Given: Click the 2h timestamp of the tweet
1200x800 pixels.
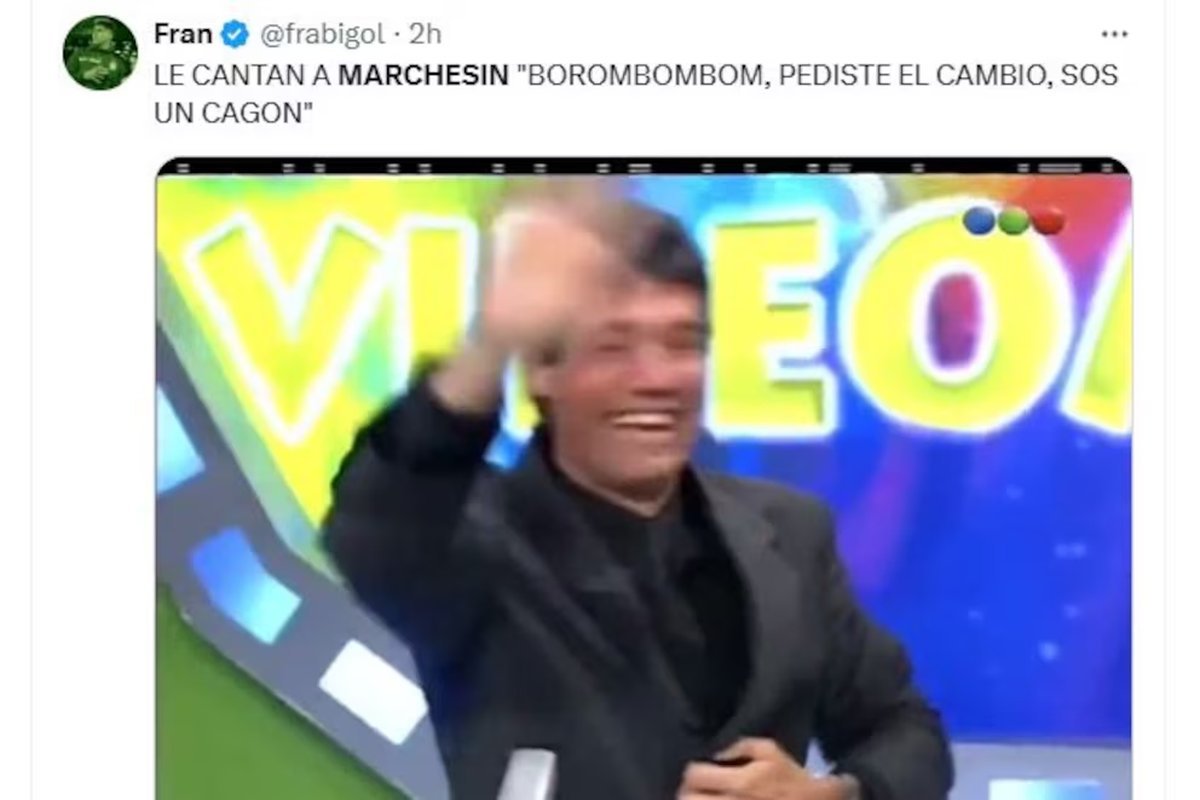Looking at the screenshot, I should pyautogui.click(x=425, y=34).
